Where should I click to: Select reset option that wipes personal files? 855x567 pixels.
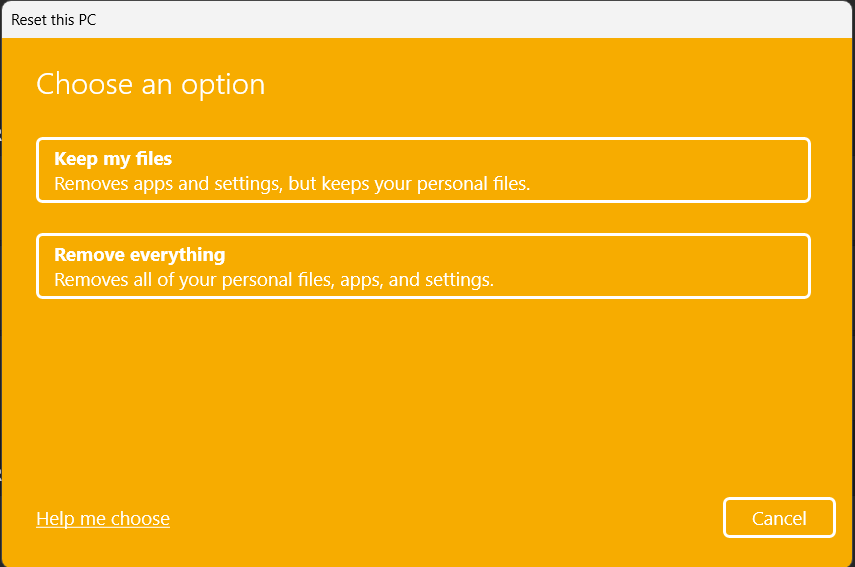[423, 266]
